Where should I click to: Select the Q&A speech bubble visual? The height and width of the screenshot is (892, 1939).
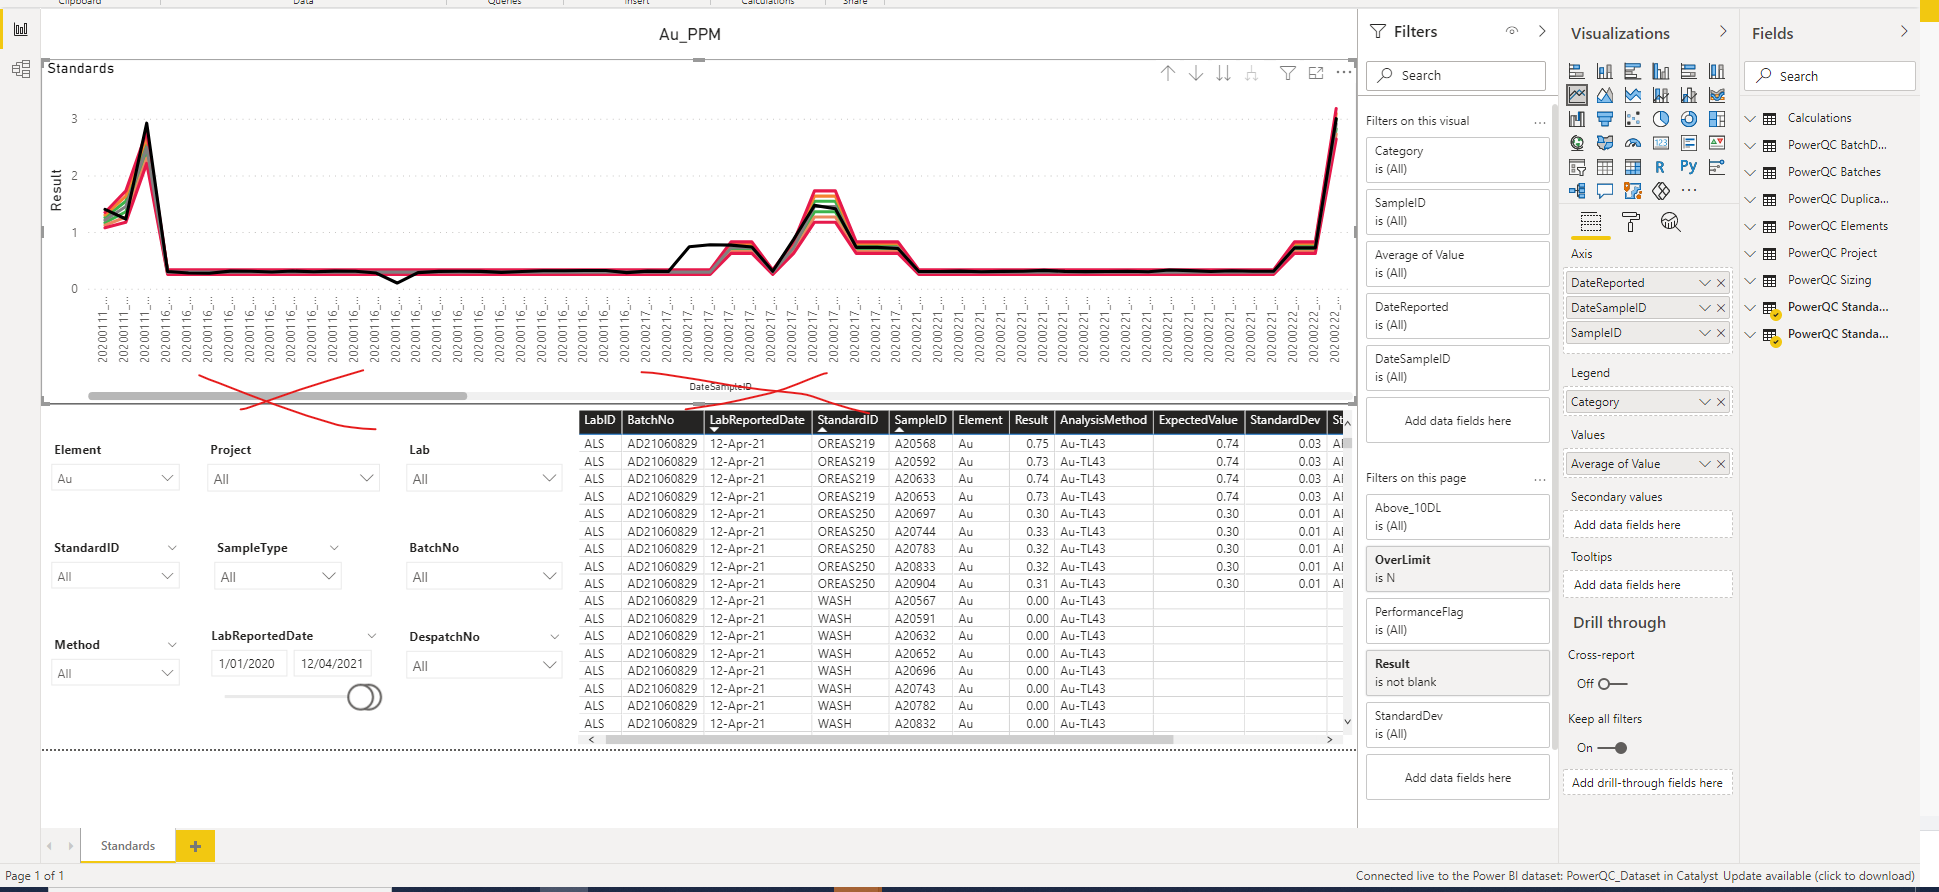coord(1605,191)
